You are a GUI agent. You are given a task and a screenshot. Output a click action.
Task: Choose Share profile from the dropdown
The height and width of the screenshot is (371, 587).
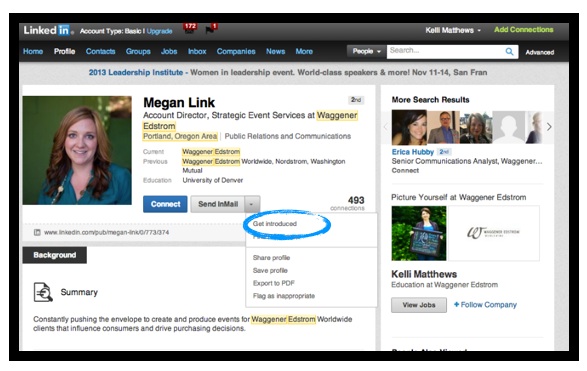pos(271,258)
